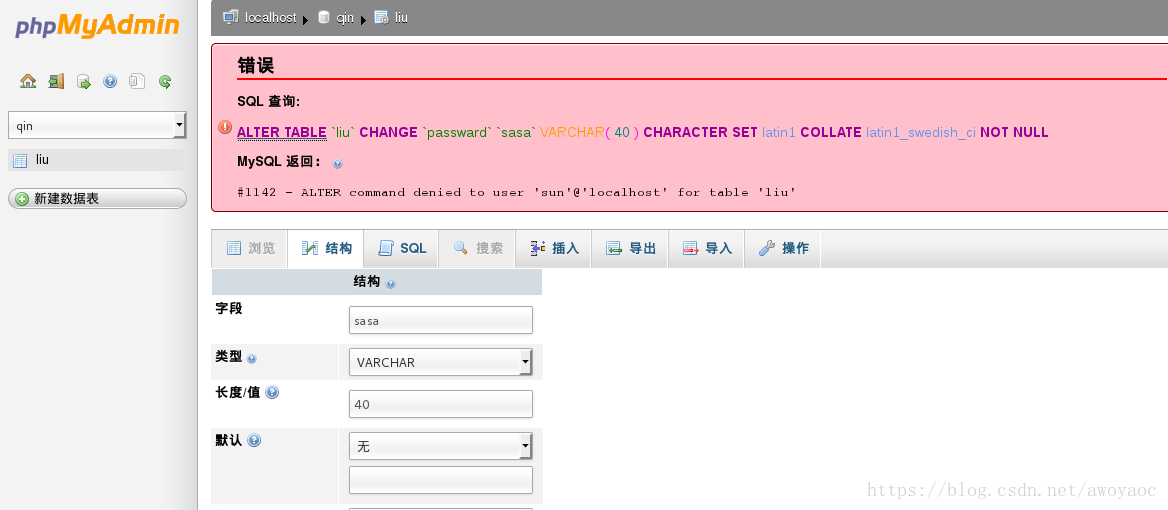Open help icon beside 长度/值 label
The height and width of the screenshot is (510, 1168).
pyautogui.click(x=272, y=392)
